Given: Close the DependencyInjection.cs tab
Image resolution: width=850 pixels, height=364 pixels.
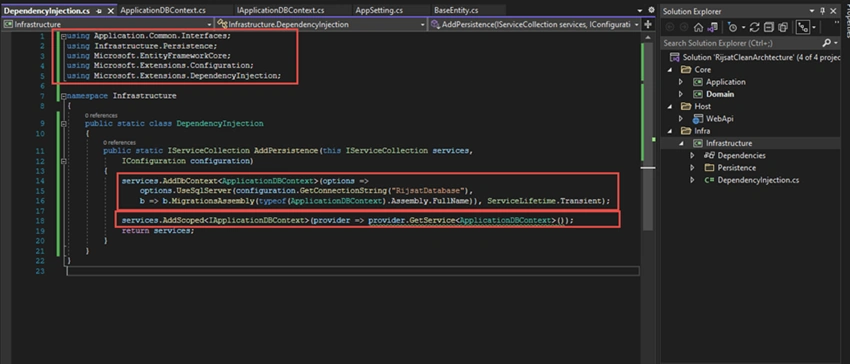Looking at the screenshot, I should (x=111, y=11).
